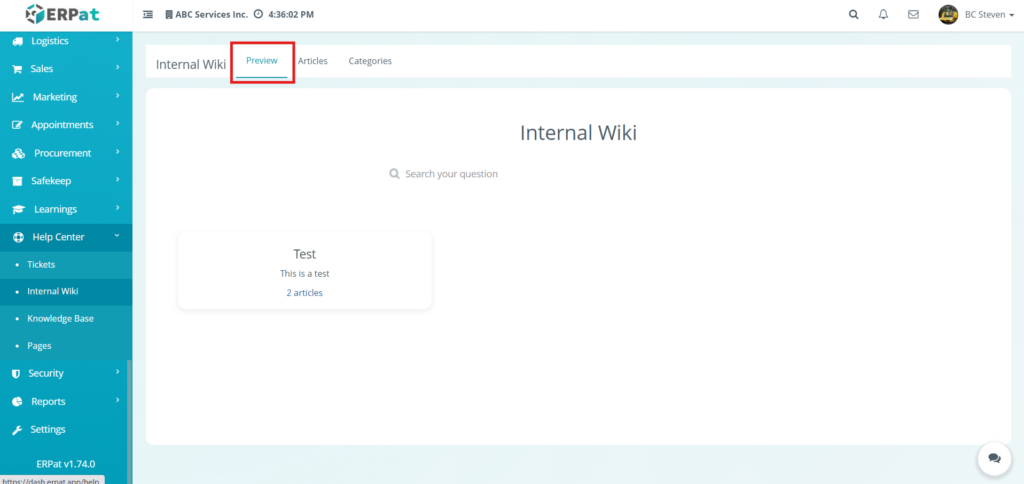Expand the Logistics menu chevron
1024x484 pixels.
click(x=118, y=40)
